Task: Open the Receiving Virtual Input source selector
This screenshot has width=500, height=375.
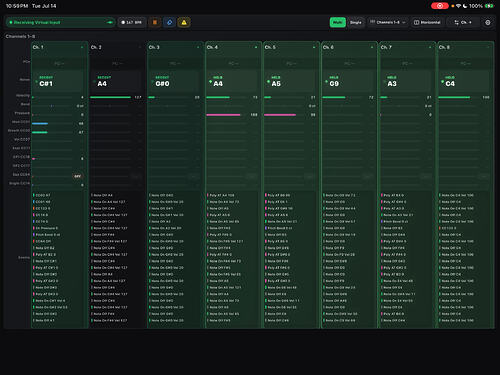Action: pyautogui.click(x=60, y=22)
